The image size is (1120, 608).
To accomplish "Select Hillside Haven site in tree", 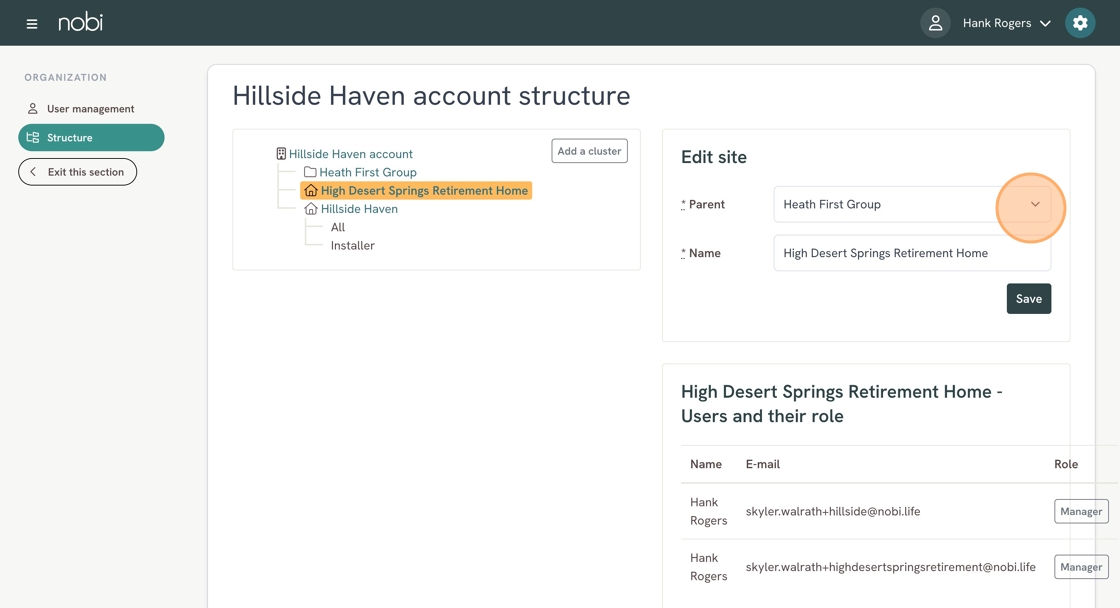I will (359, 209).
